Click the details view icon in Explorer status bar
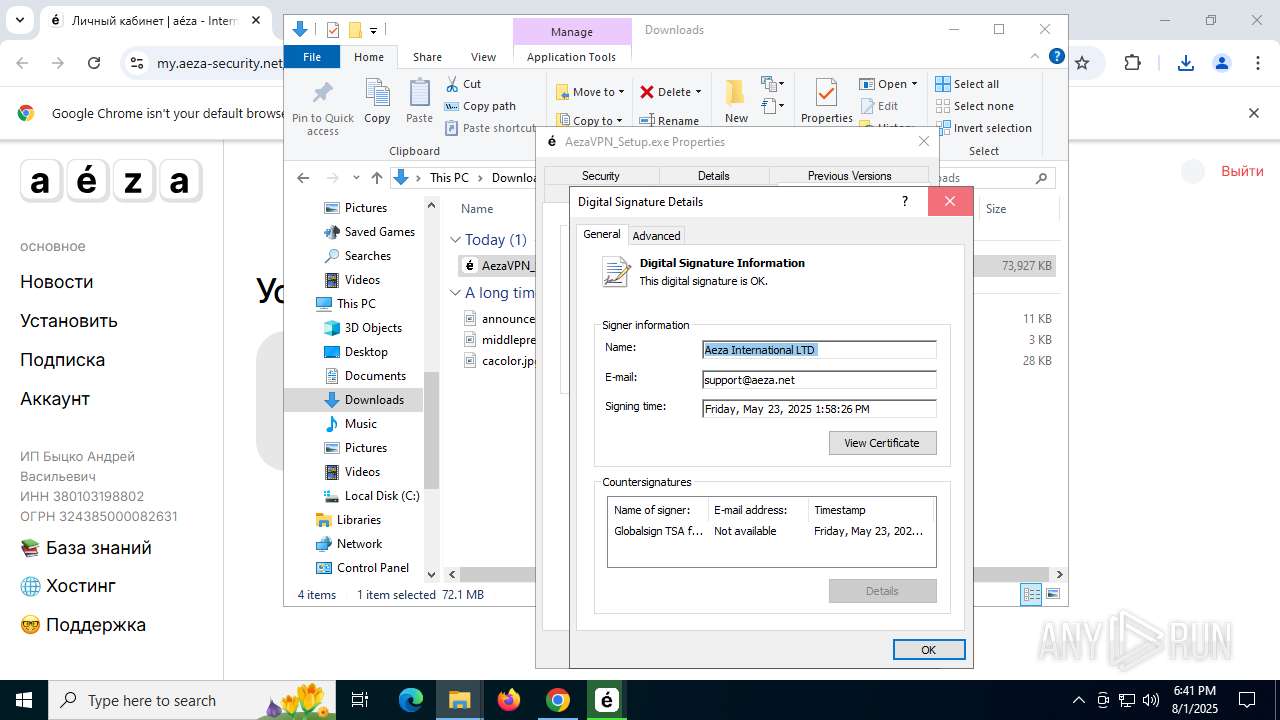Image resolution: width=1280 pixels, height=720 pixels. (x=1031, y=594)
